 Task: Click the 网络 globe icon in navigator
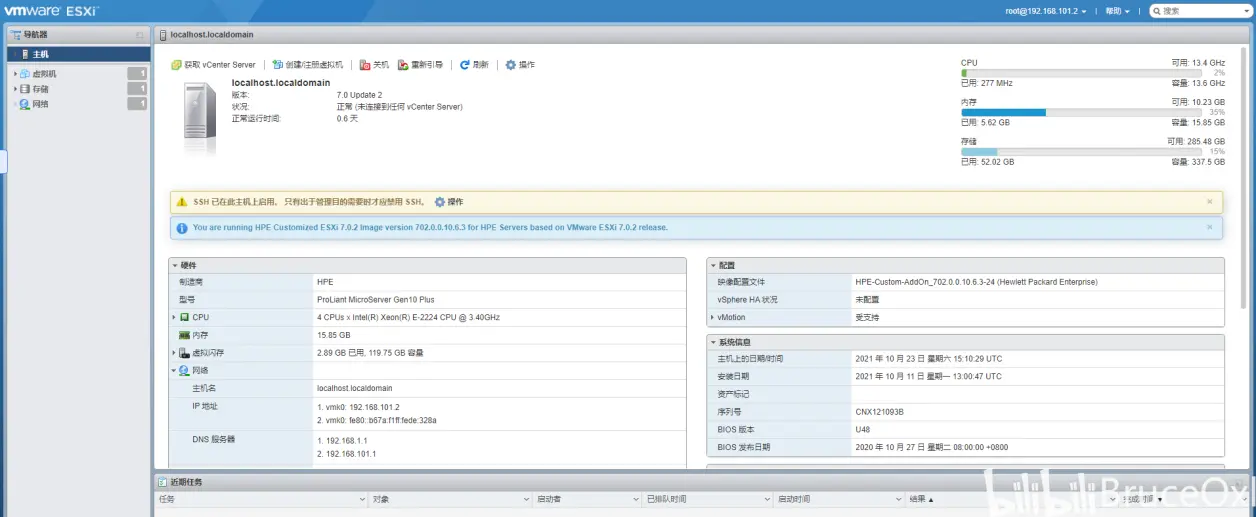tap(25, 104)
